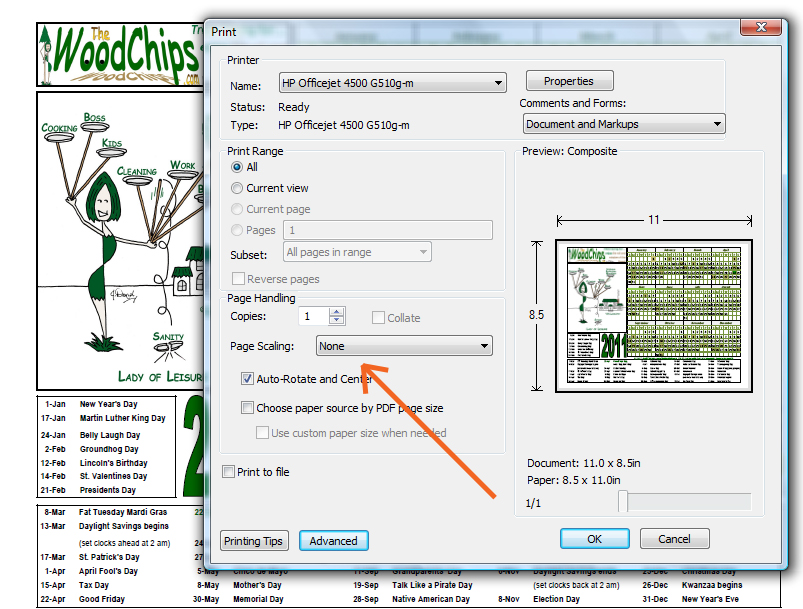This screenshot has width=803, height=609.
Task: Click "New Year's Day" in document
Action: coord(109,404)
